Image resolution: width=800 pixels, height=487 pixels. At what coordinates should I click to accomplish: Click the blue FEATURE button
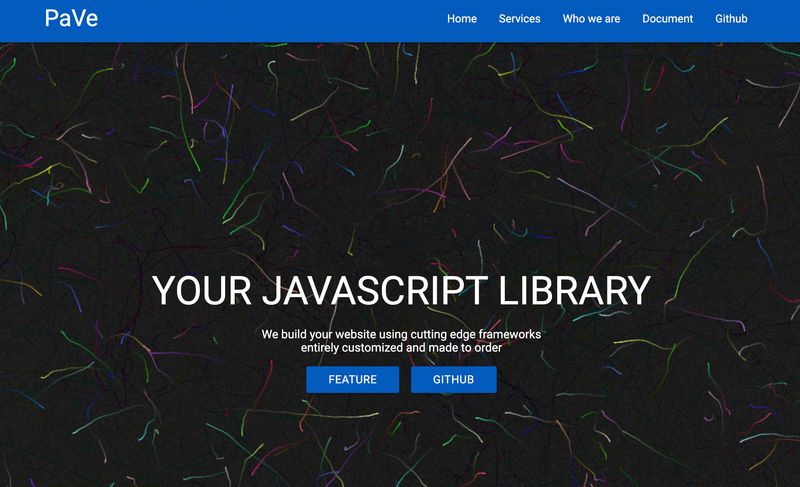353,379
